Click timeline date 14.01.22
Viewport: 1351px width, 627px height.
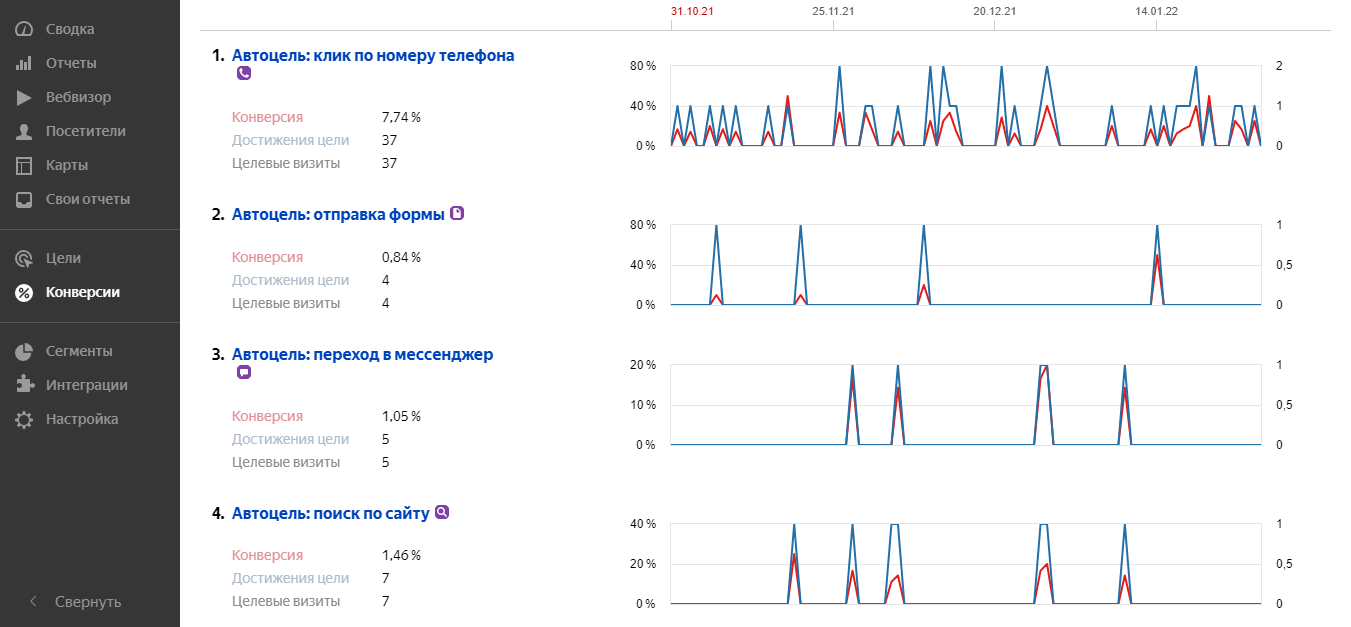coord(1157,11)
